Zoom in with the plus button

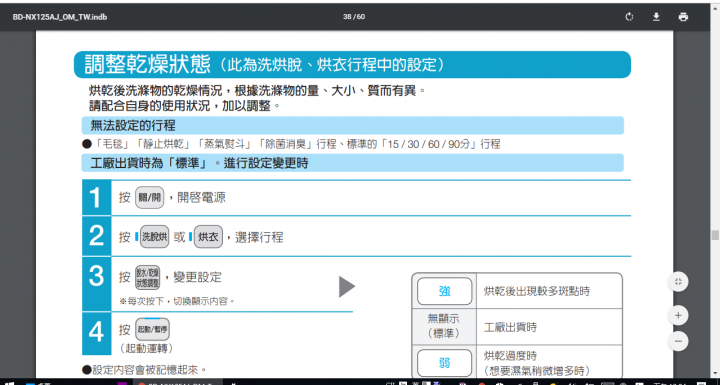click(678, 316)
